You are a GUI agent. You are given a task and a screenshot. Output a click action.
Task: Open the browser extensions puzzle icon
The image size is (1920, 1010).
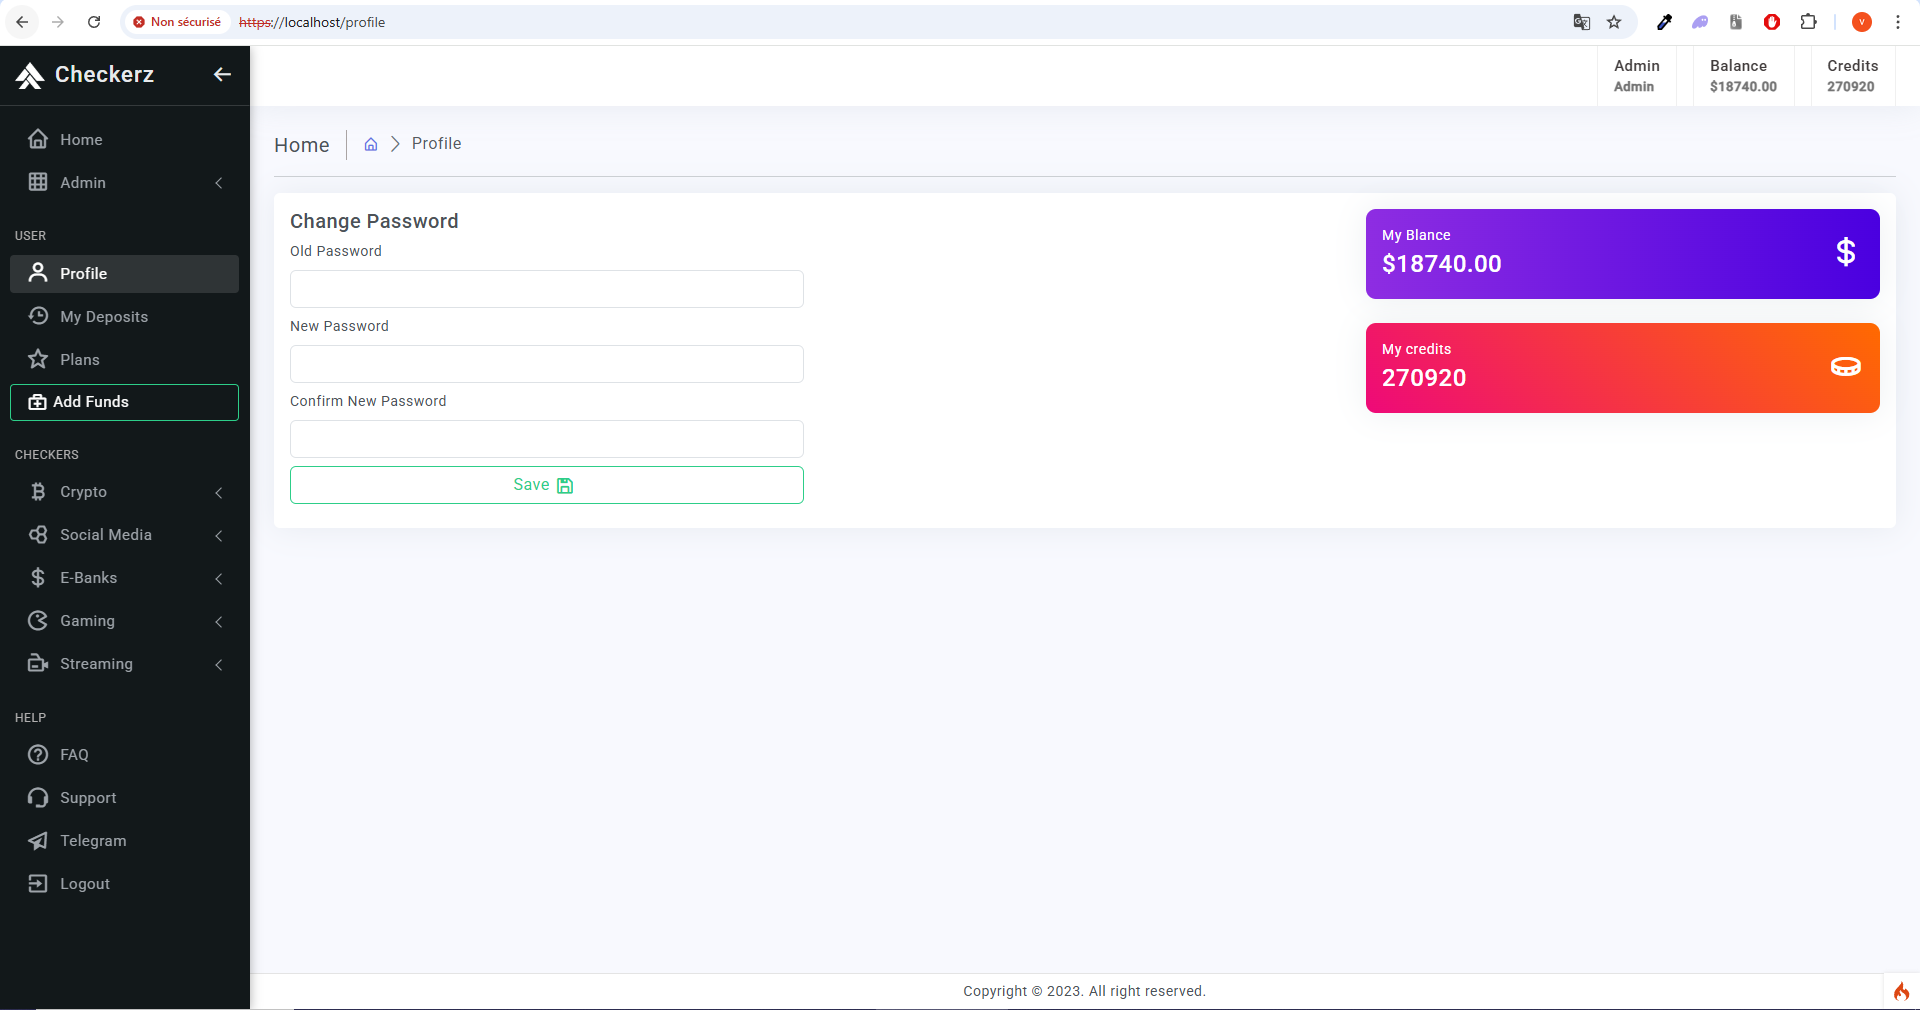point(1809,22)
